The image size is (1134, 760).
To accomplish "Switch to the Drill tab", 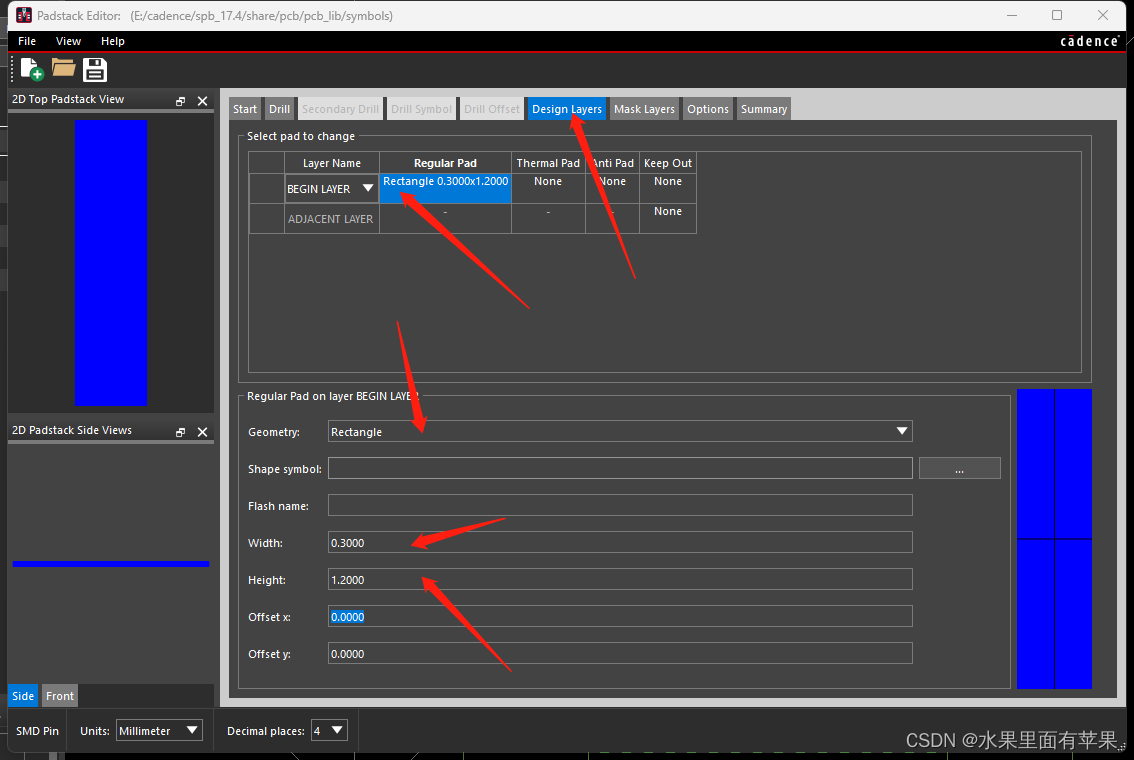I will [x=280, y=109].
